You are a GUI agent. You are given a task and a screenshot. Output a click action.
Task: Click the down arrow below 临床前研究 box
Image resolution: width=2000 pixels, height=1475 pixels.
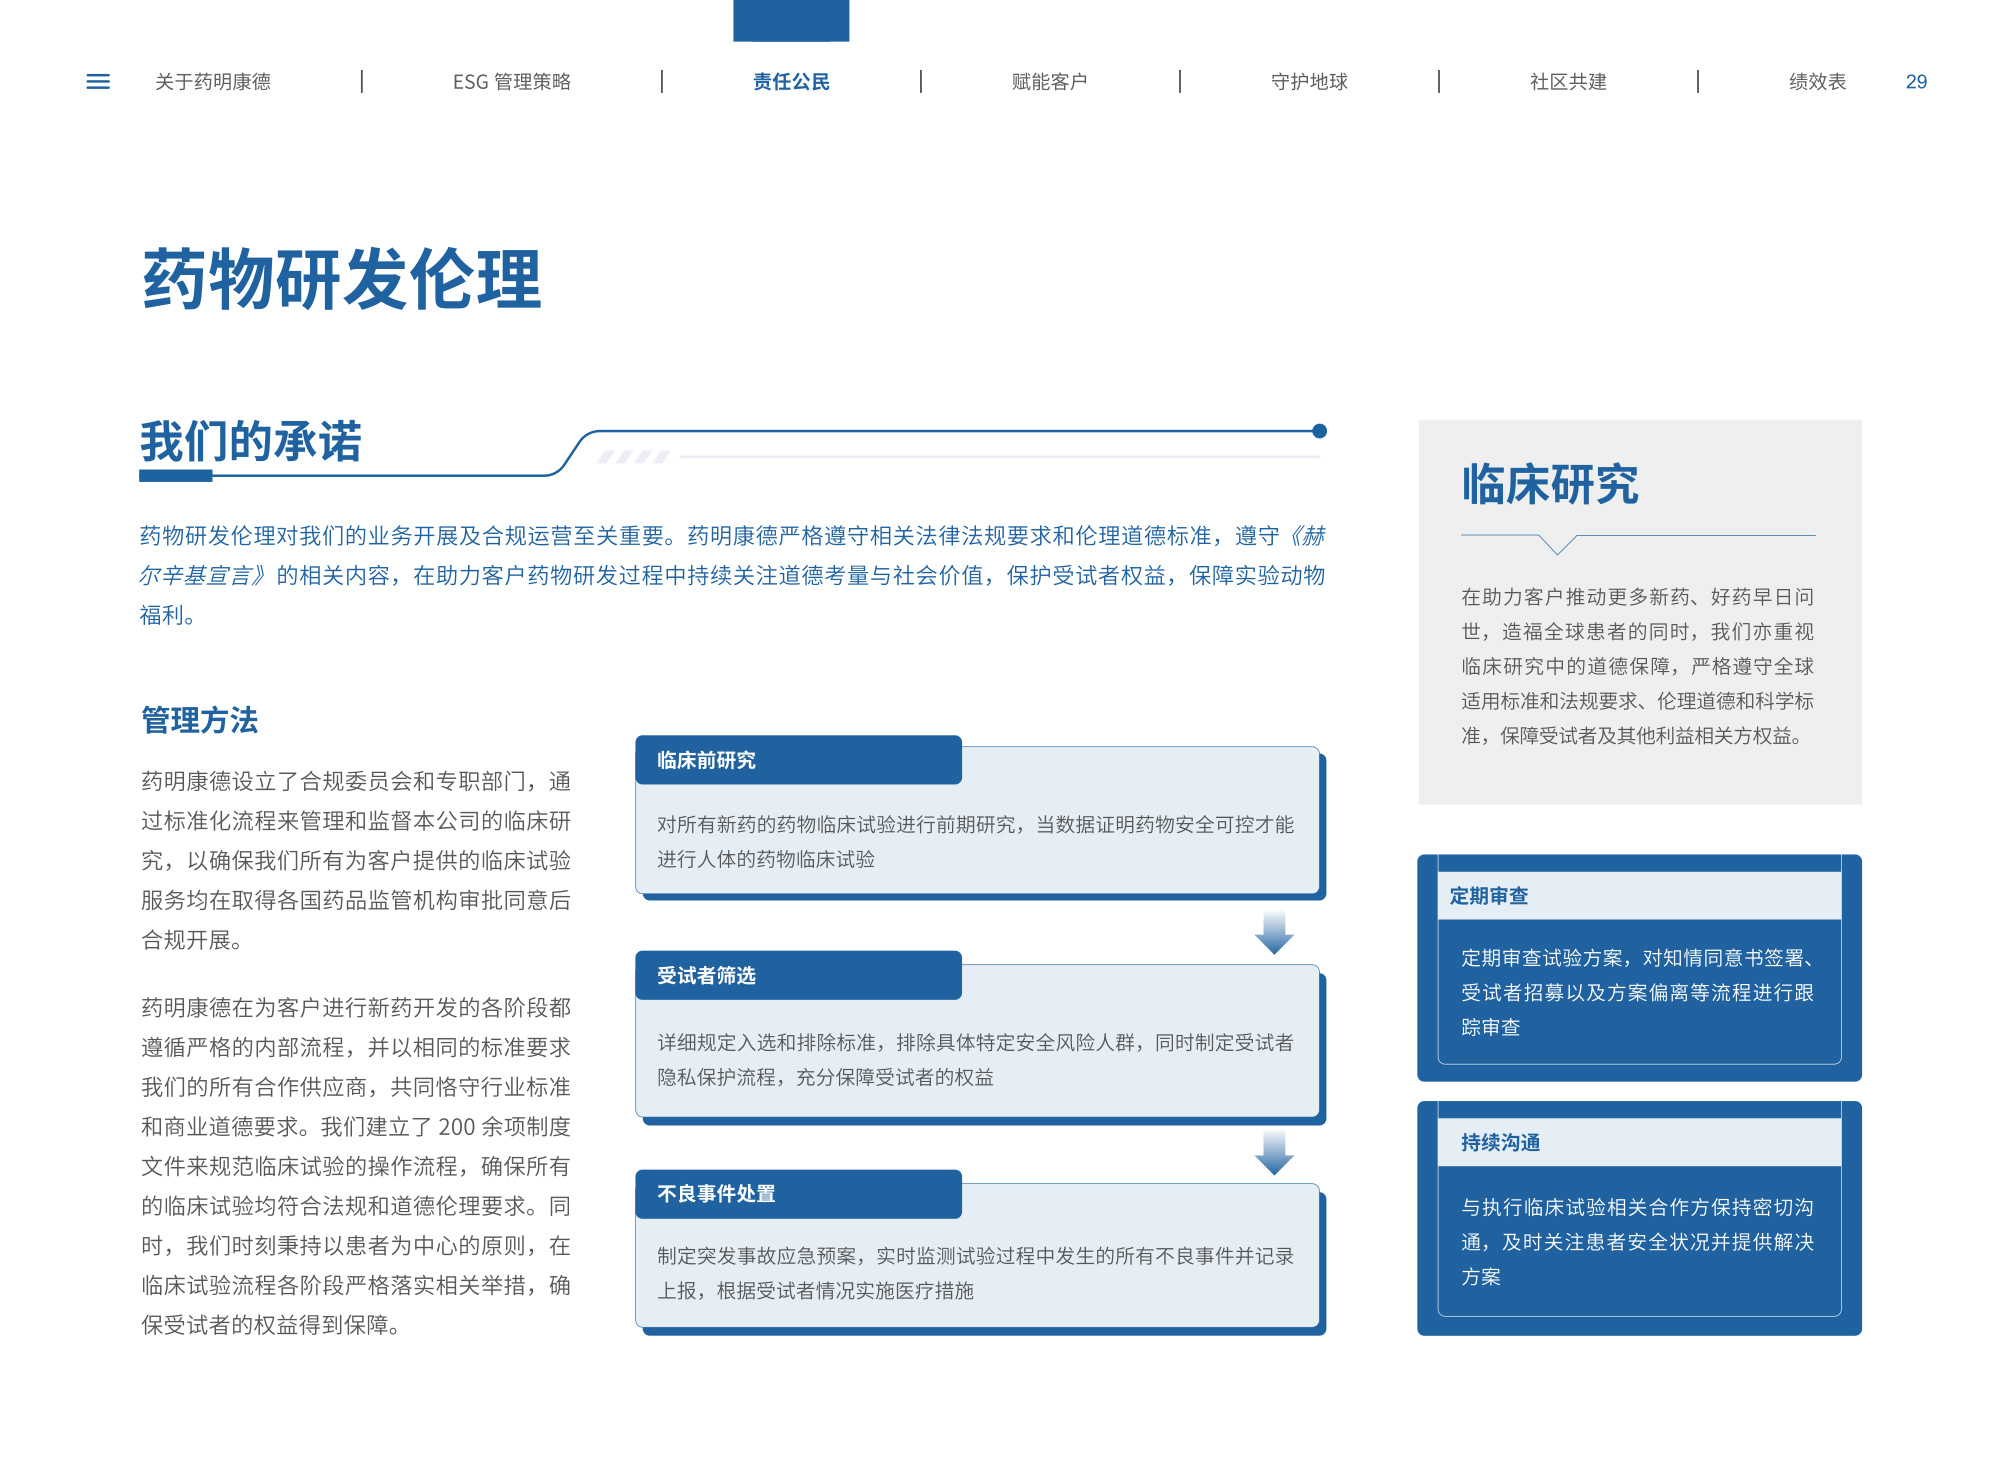pyautogui.click(x=1274, y=933)
